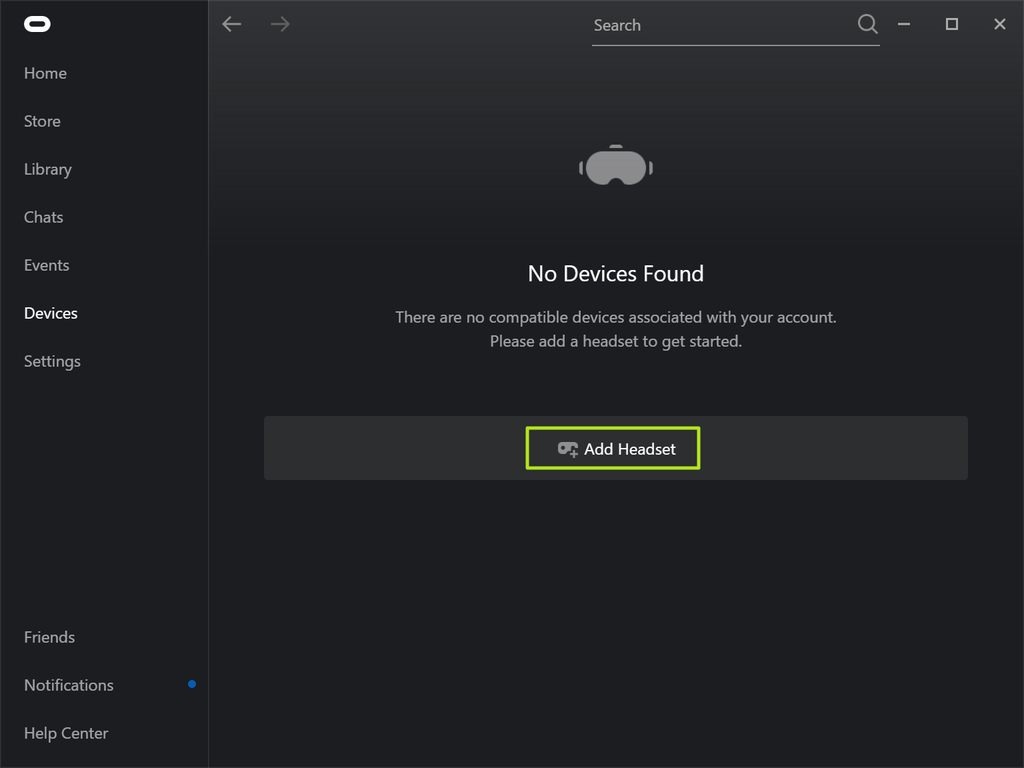Image resolution: width=1024 pixels, height=768 pixels.
Task: Click the VR headset illustration
Action: [616, 166]
